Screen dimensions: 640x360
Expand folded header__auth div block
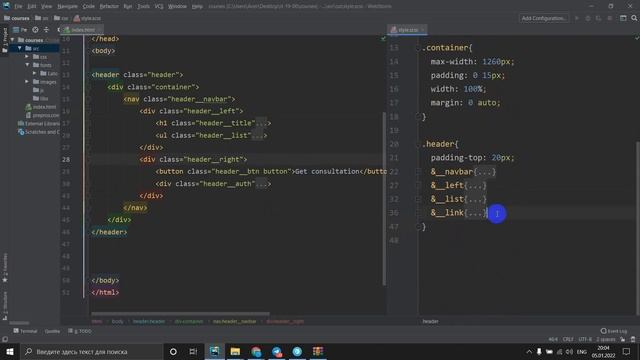(261, 184)
